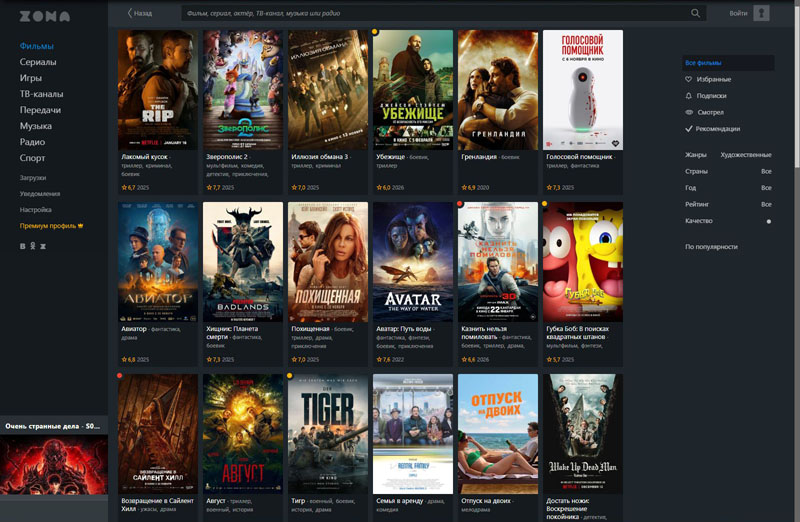Open the VK social network icon
800x522 pixels.
23,245
